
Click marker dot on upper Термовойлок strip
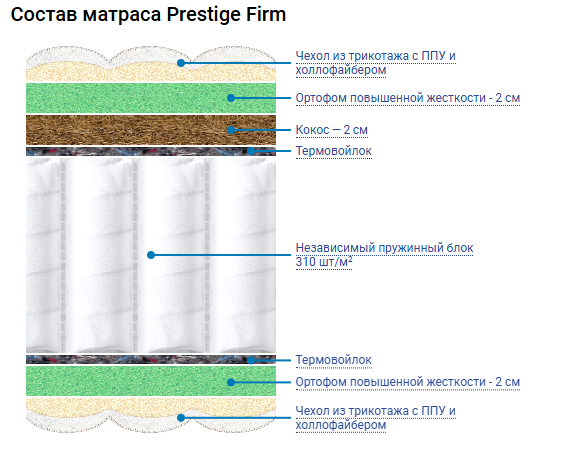(x=251, y=151)
